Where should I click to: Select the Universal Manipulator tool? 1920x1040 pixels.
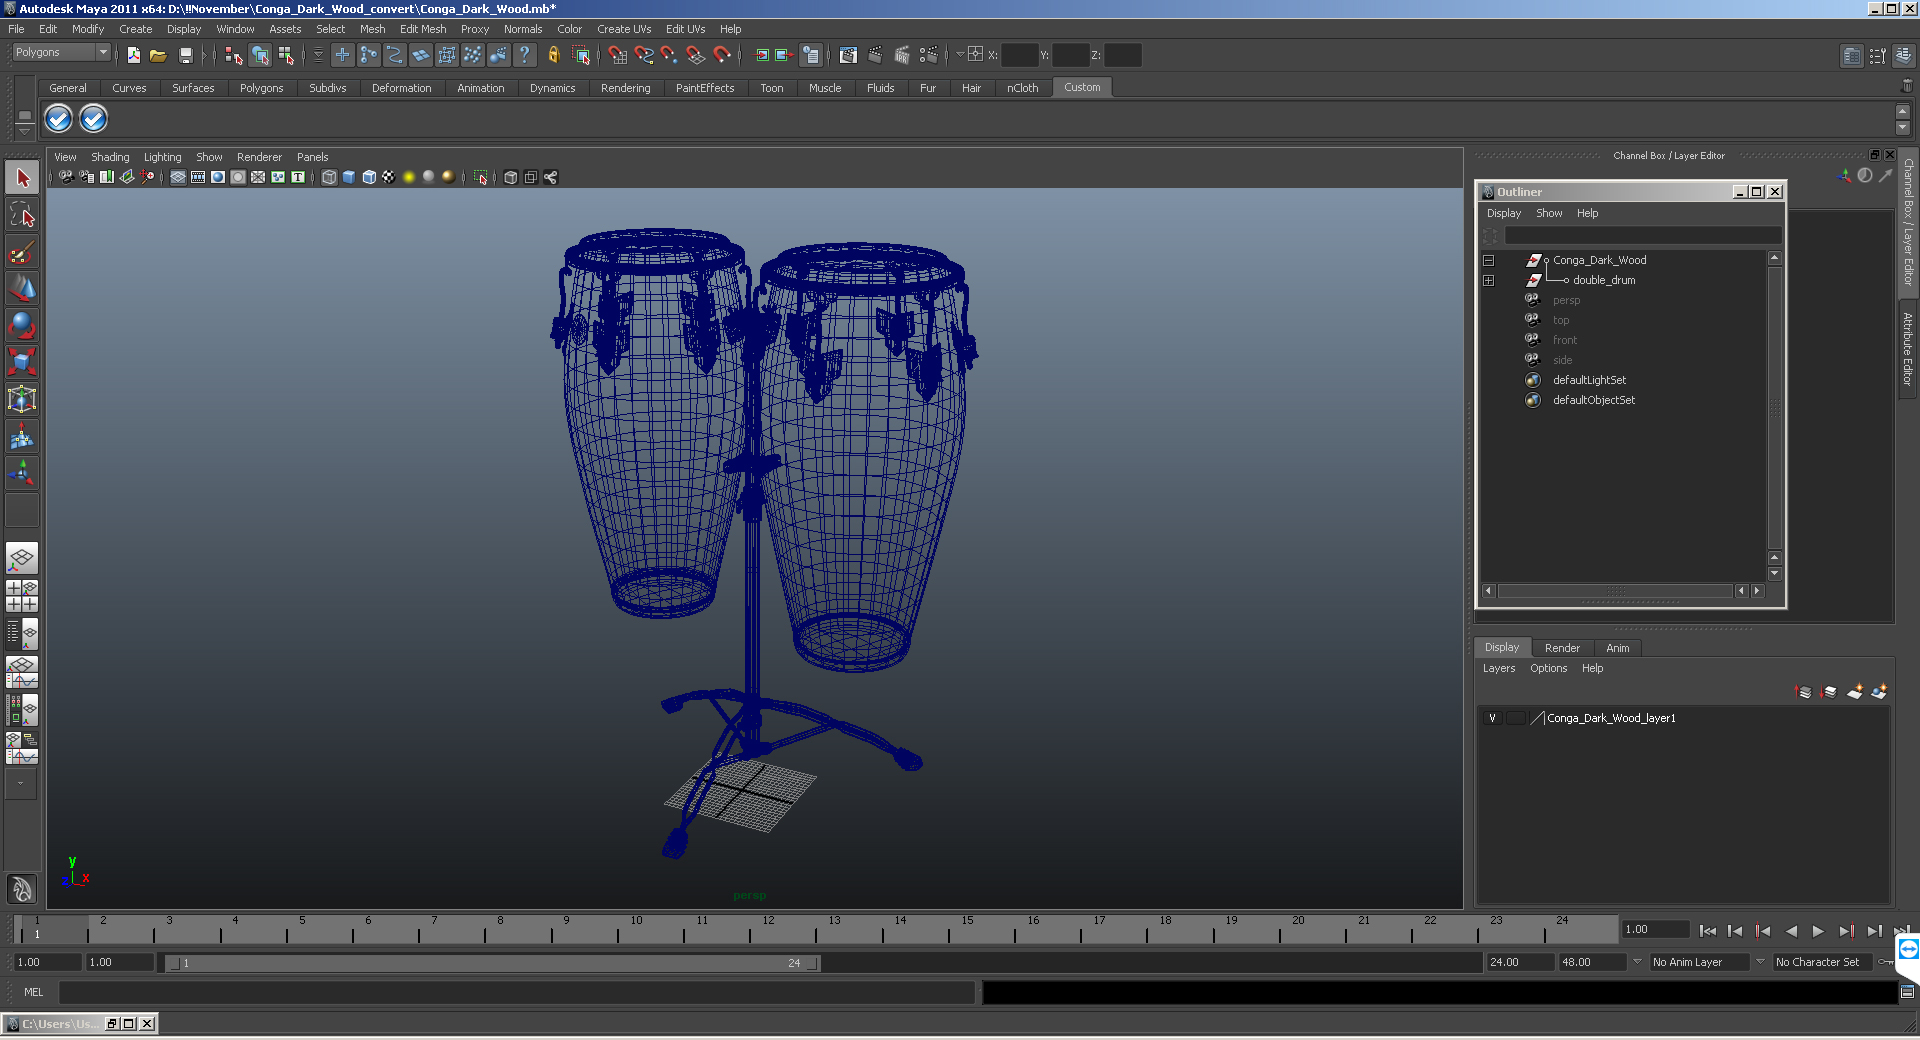coord(22,399)
